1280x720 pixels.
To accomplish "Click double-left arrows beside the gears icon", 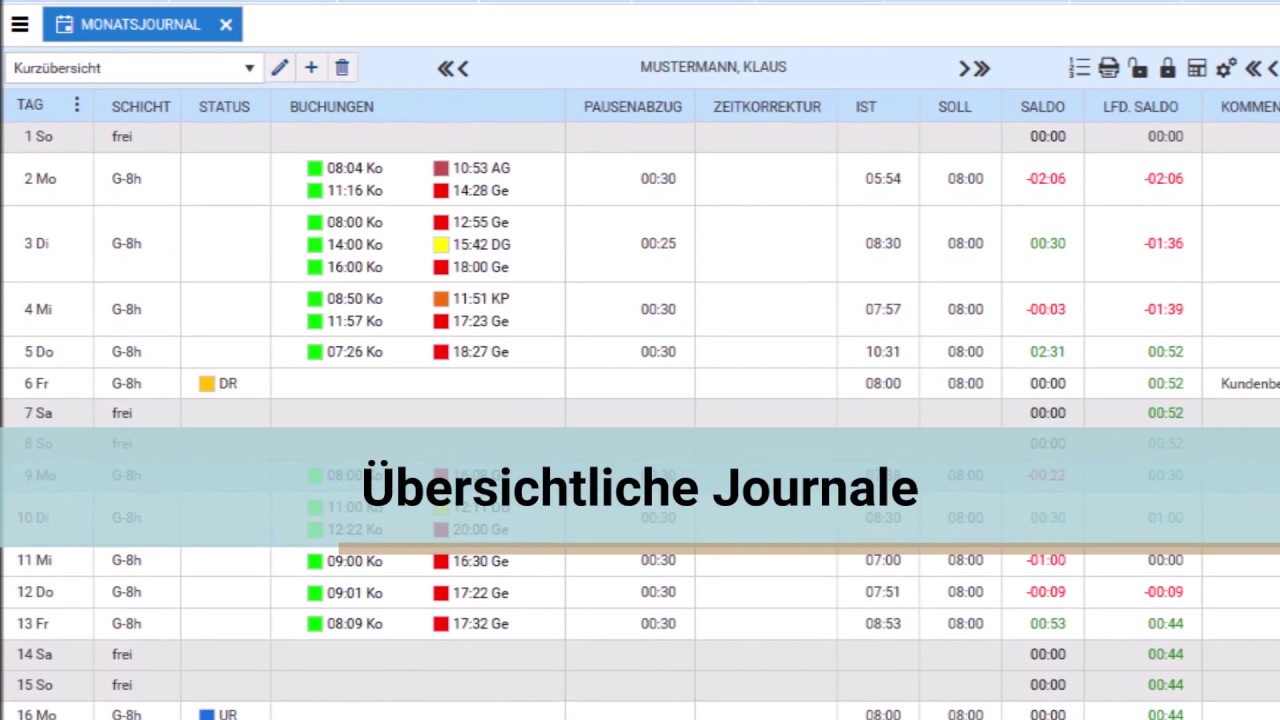I will 1253,68.
